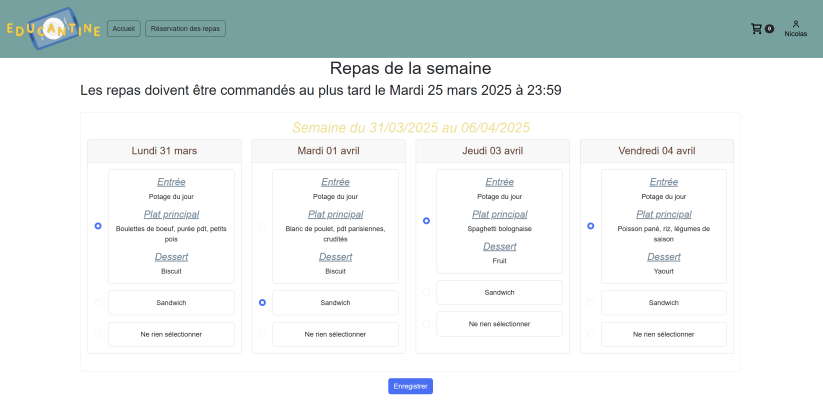Image resolution: width=823 pixels, height=400 pixels.
Task: Select Sandwich for Jeudi 03 avril
Action: tap(426, 292)
